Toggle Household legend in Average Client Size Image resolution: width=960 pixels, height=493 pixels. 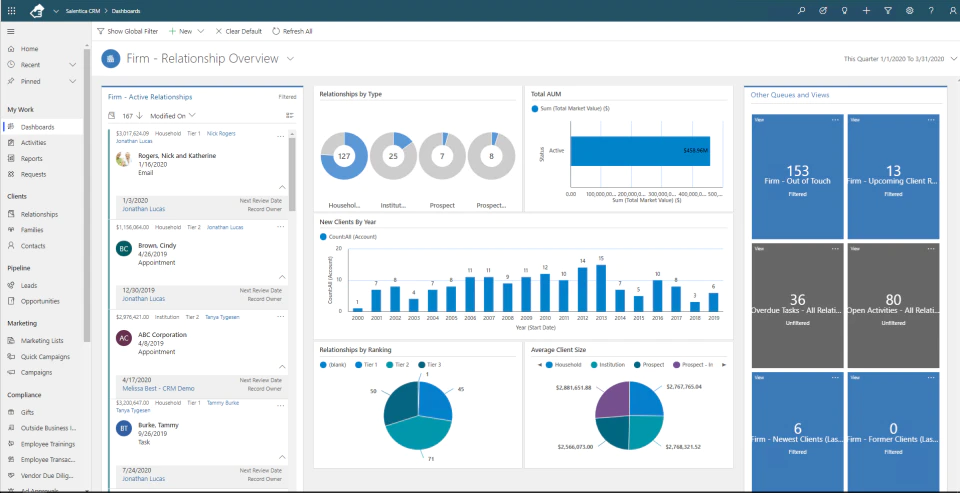tap(562, 365)
